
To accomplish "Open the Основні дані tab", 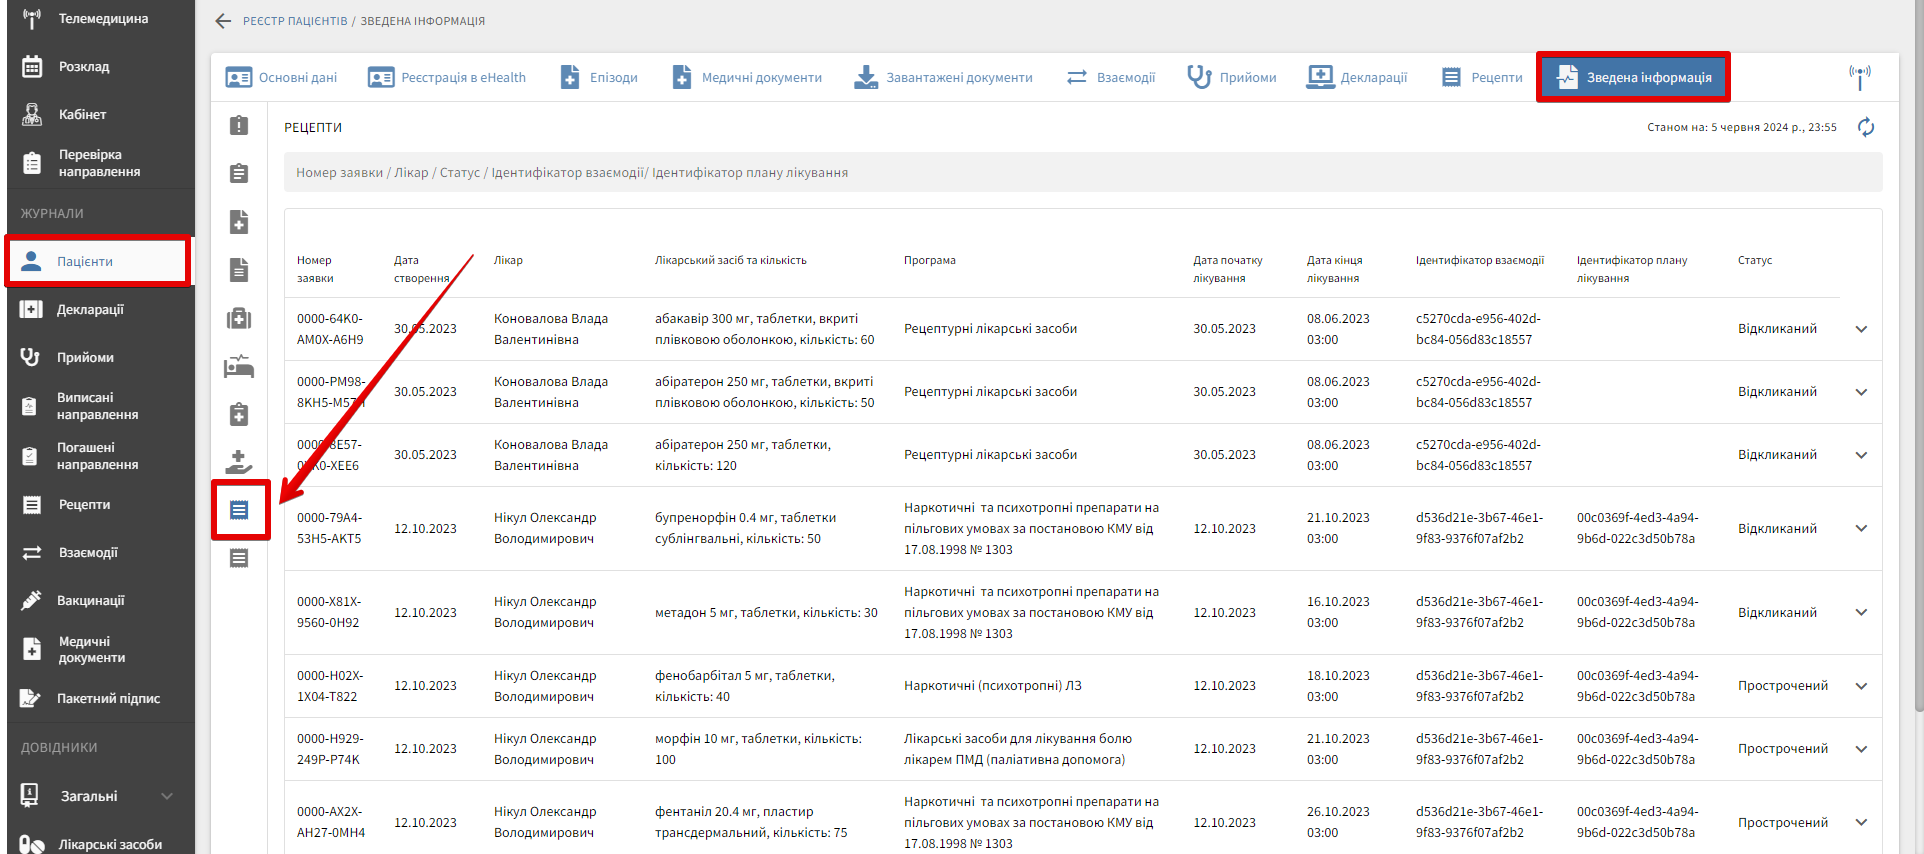I will tap(282, 77).
